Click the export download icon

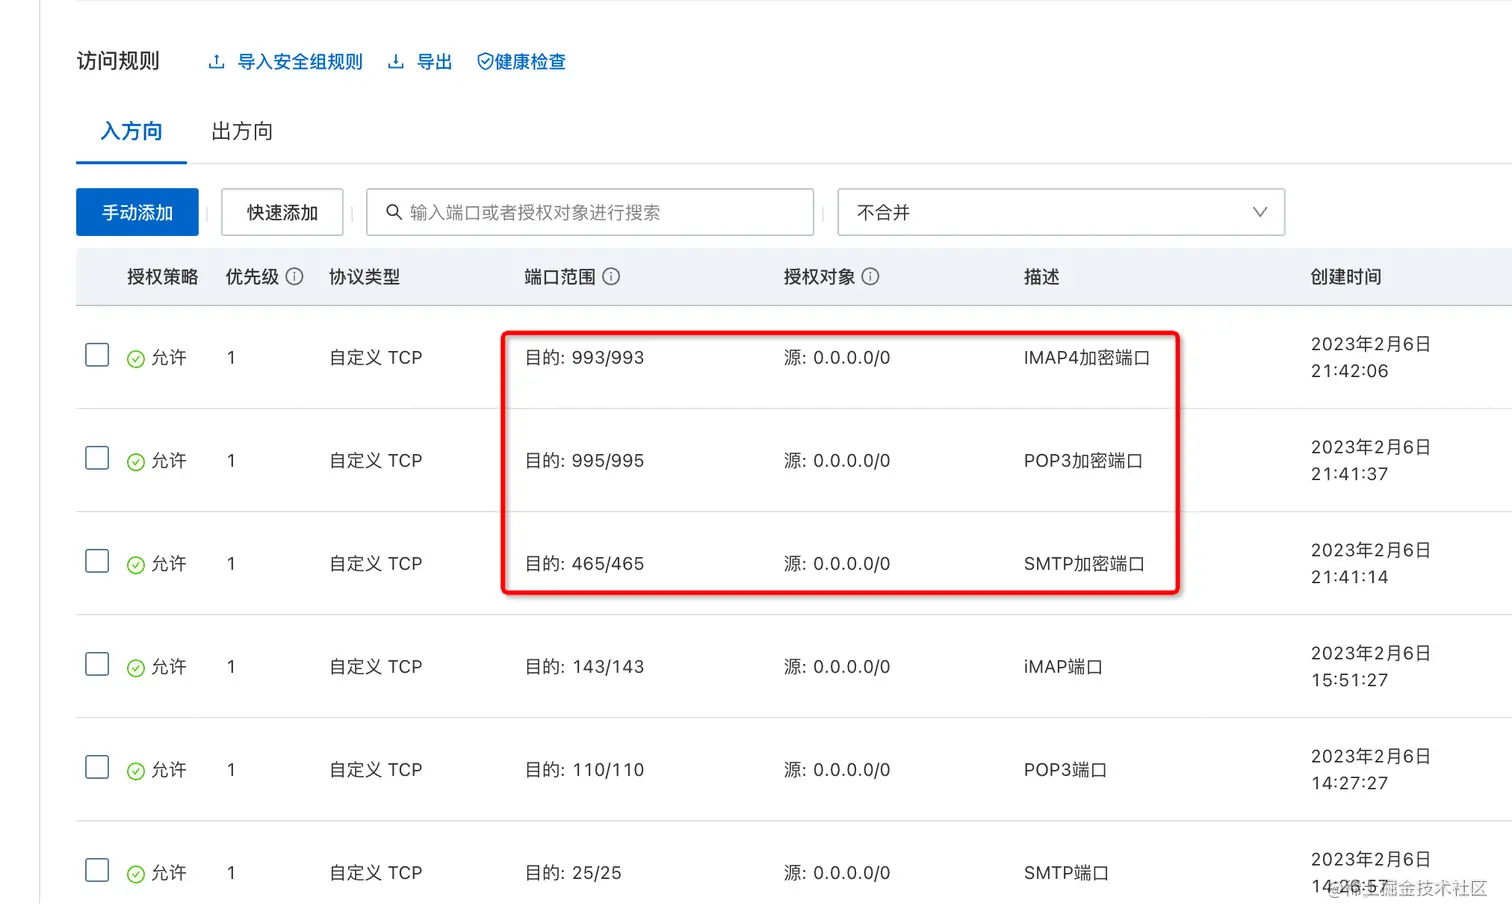tap(396, 62)
